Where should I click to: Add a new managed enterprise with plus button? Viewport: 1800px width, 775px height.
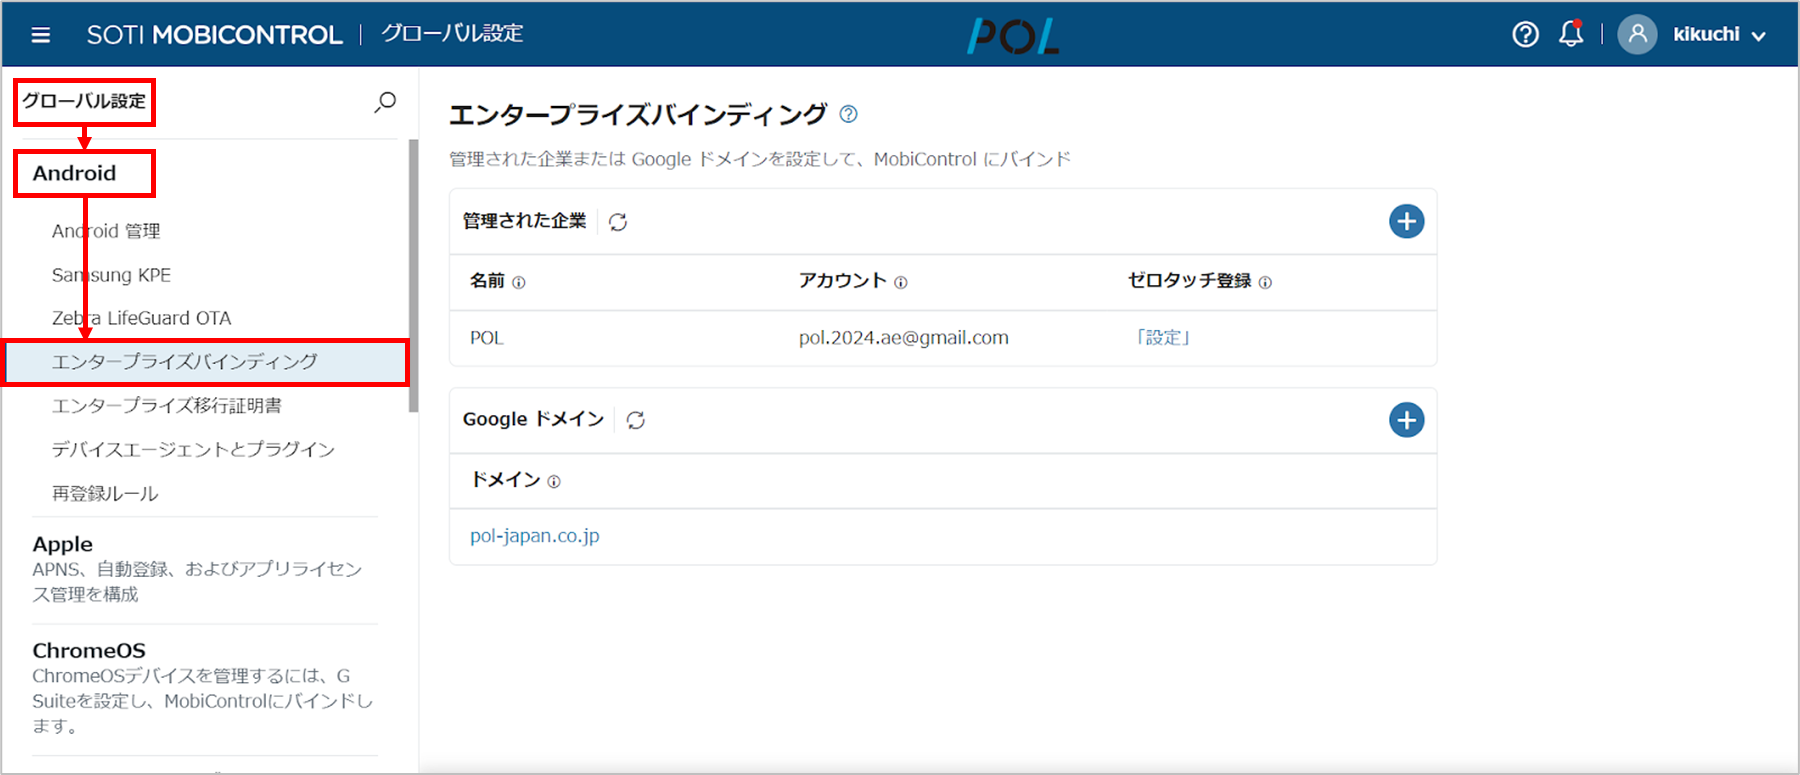[1406, 221]
